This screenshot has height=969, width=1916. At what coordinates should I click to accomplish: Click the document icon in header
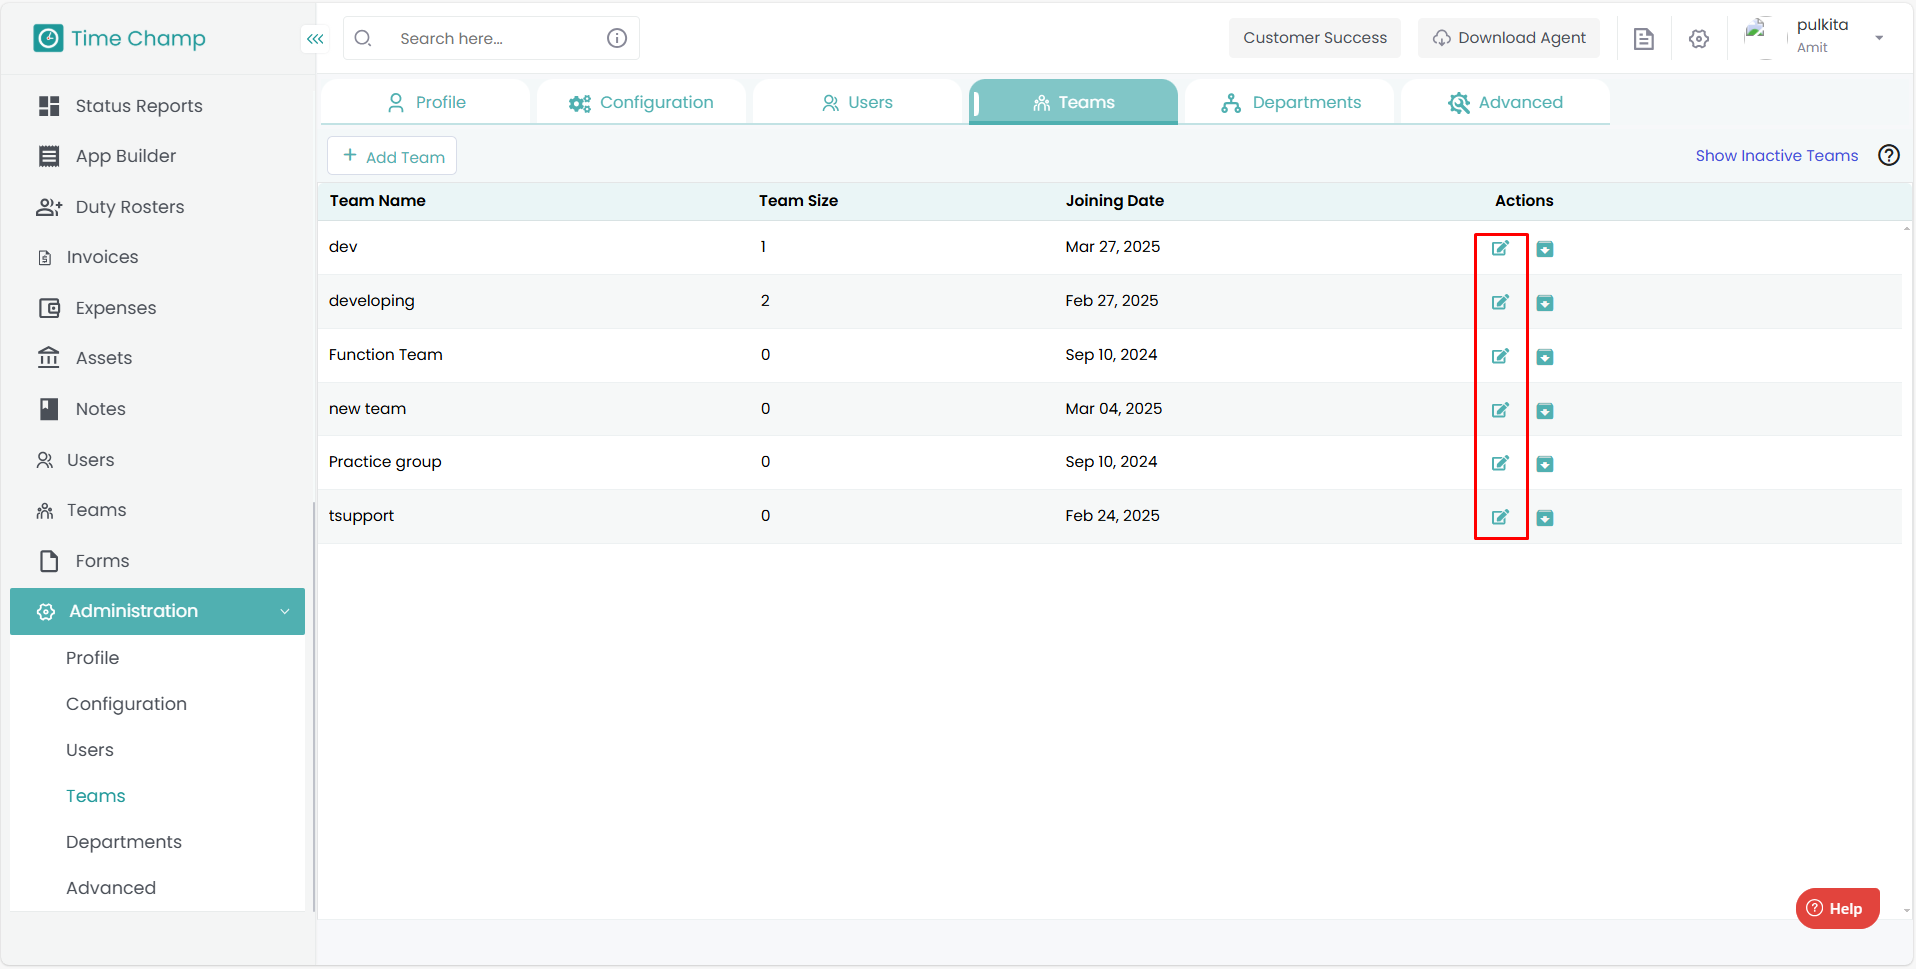click(1643, 39)
